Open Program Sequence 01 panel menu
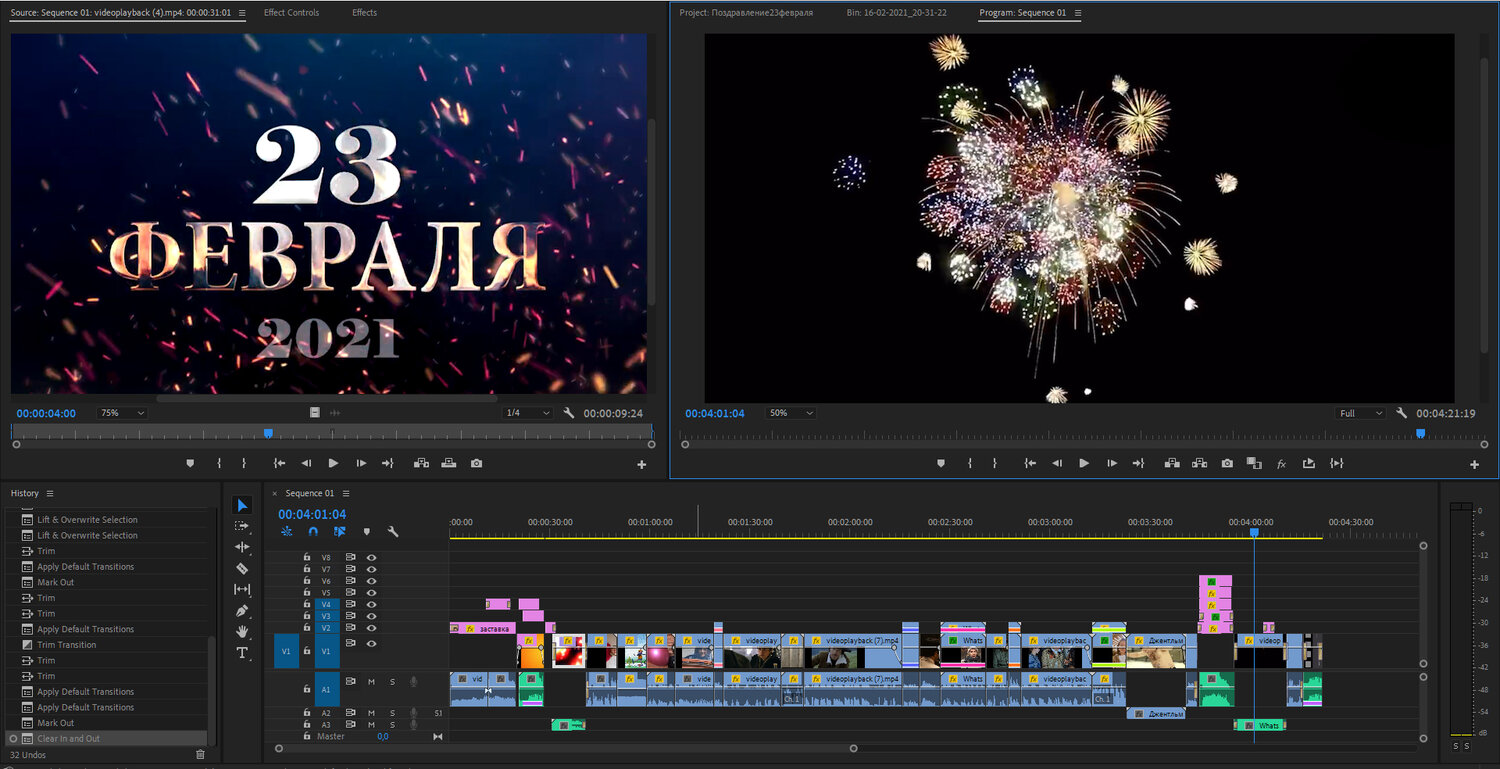This screenshot has height=769, width=1500. 1077,13
